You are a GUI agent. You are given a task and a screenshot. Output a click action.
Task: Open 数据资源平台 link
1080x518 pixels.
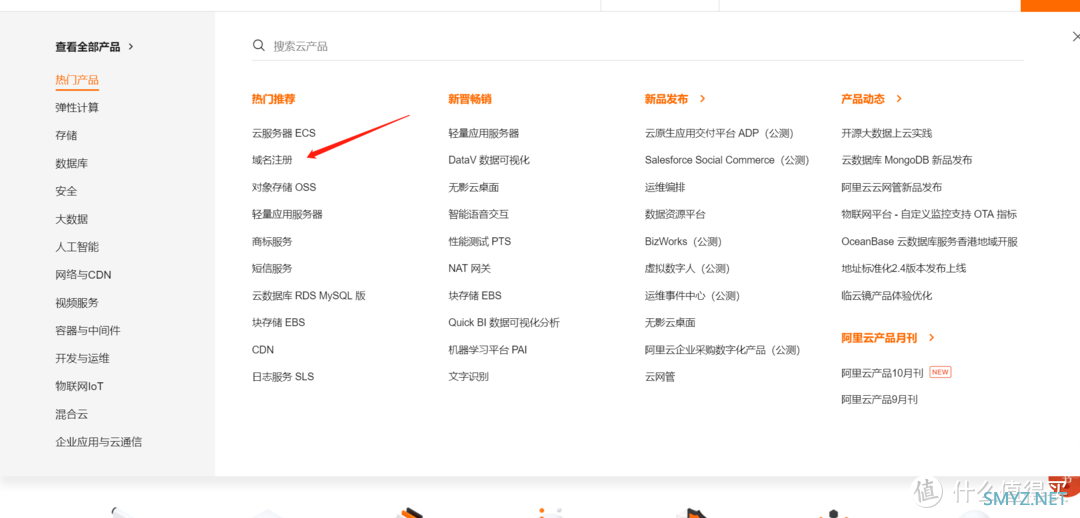[x=675, y=214]
